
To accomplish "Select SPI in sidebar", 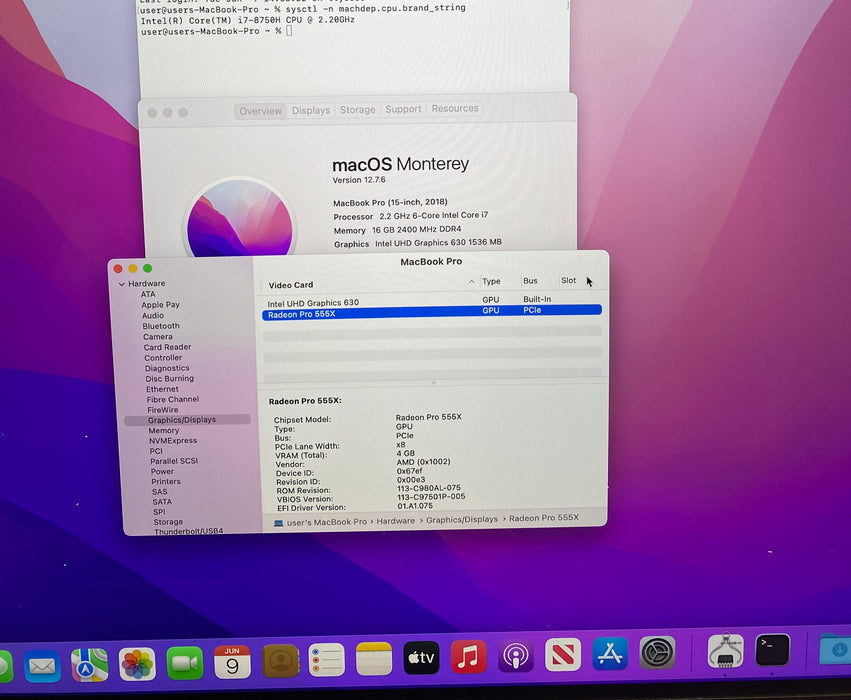I will (159, 512).
